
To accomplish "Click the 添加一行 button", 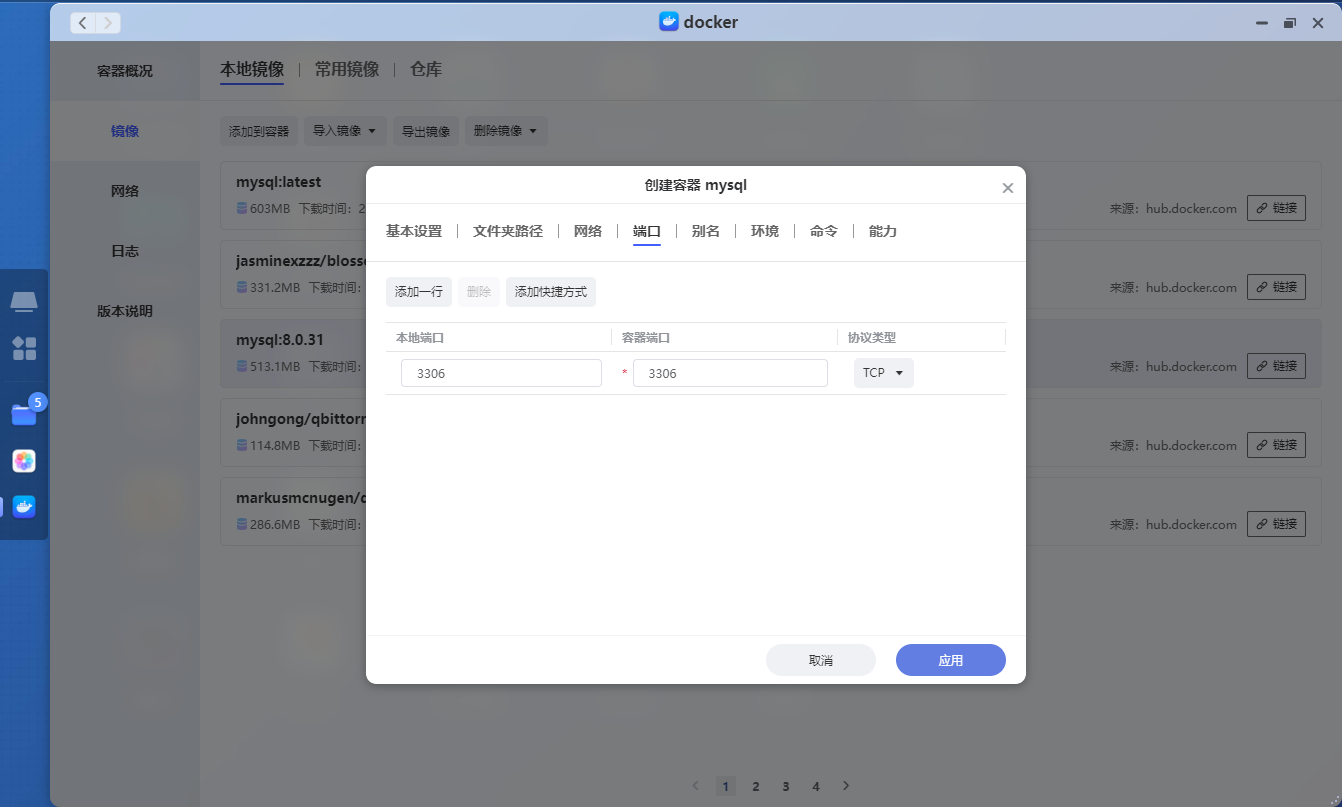I will click(419, 292).
